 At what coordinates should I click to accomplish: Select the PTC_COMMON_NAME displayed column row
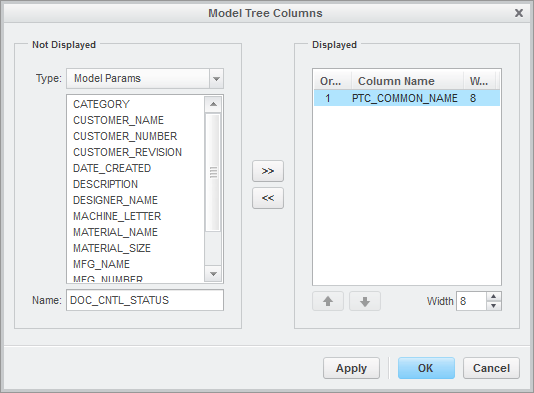(x=407, y=98)
